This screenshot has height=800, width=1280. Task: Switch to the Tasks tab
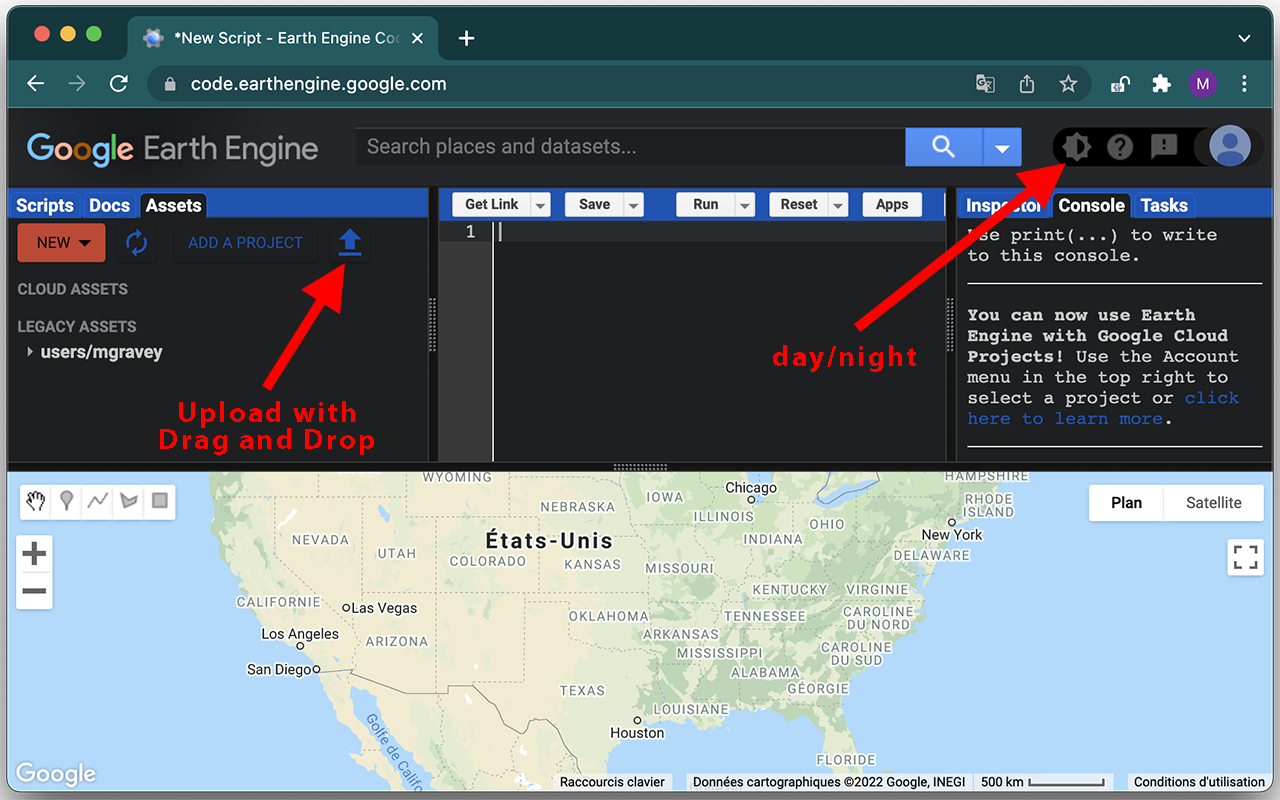coord(1164,205)
